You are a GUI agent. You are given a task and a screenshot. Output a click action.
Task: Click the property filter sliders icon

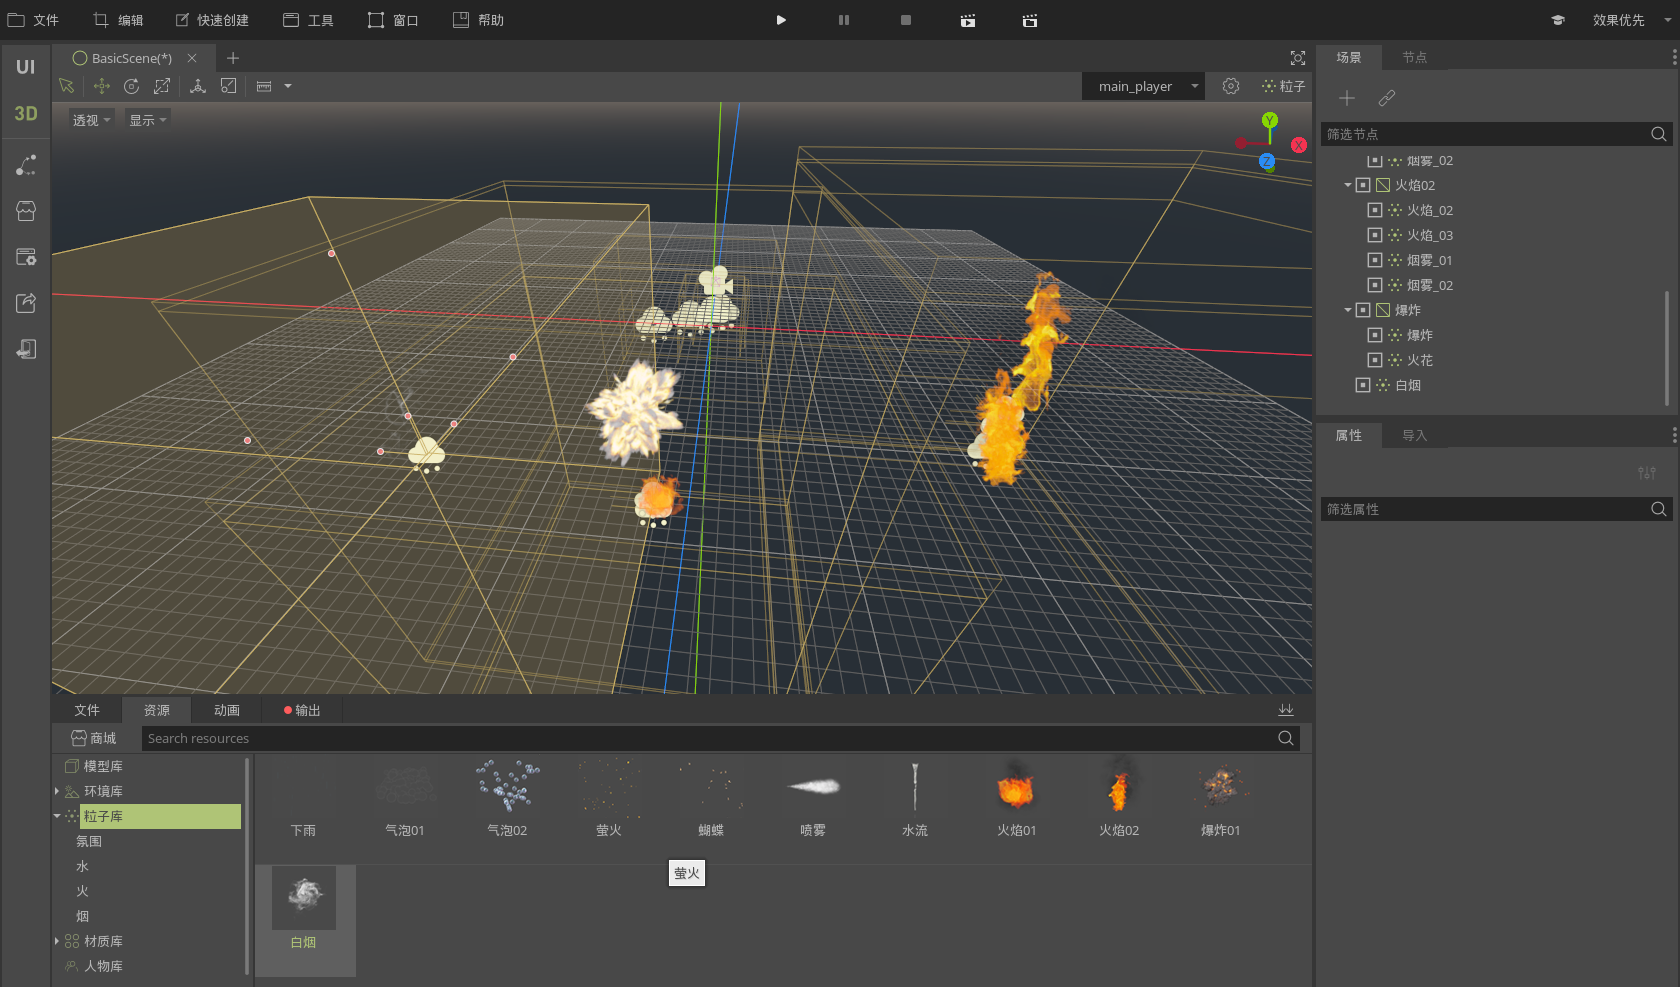(1647, 473)
